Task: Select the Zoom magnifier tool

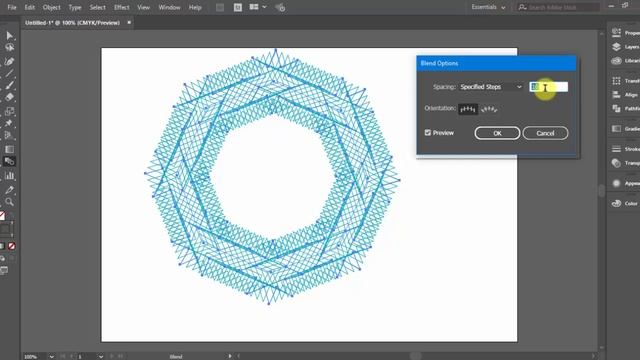Action: coord(9,202)
